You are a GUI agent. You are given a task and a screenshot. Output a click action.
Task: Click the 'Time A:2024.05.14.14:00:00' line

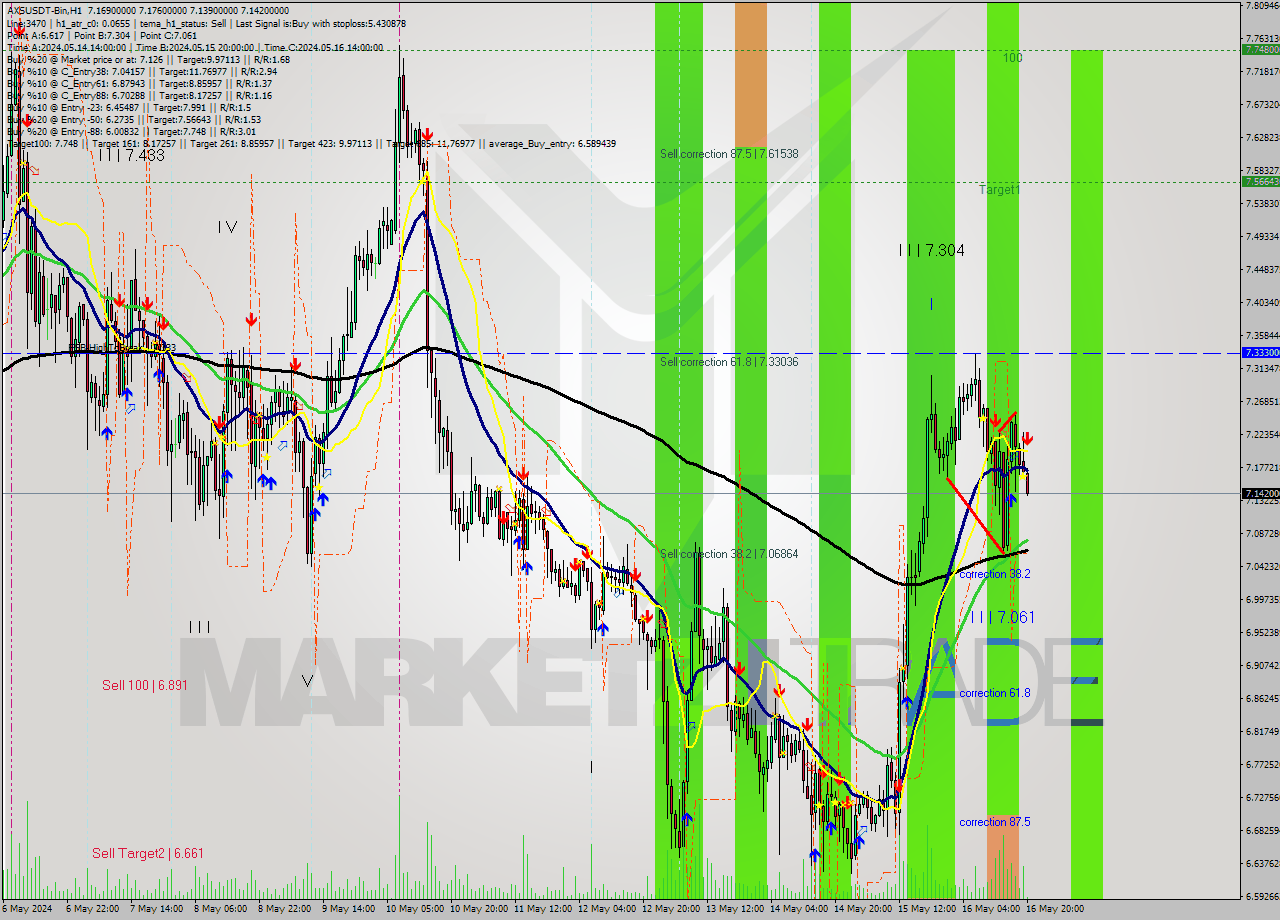click(x=67, y=47)
